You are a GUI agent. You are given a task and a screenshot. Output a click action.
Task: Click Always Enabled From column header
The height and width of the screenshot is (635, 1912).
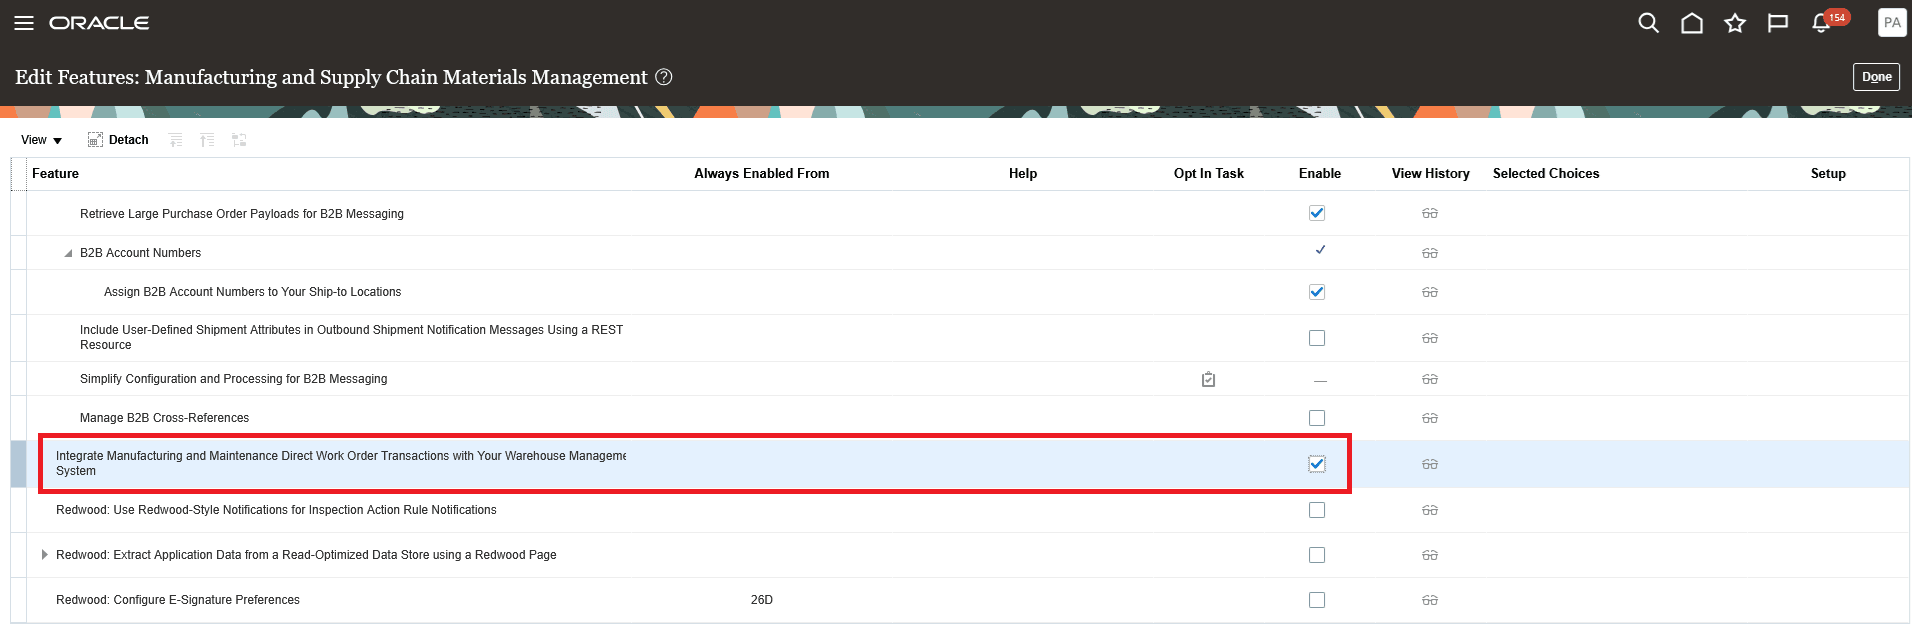pos(762,173)
